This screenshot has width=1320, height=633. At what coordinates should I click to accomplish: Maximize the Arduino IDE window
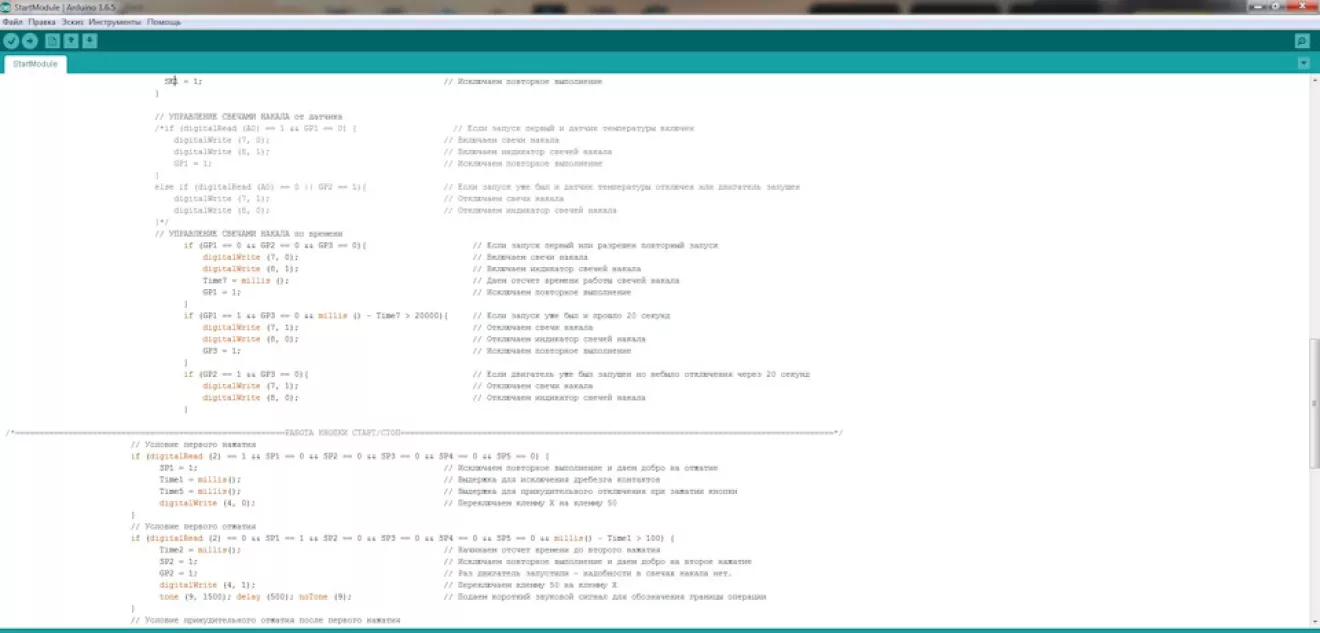(x=1276, y=6)
